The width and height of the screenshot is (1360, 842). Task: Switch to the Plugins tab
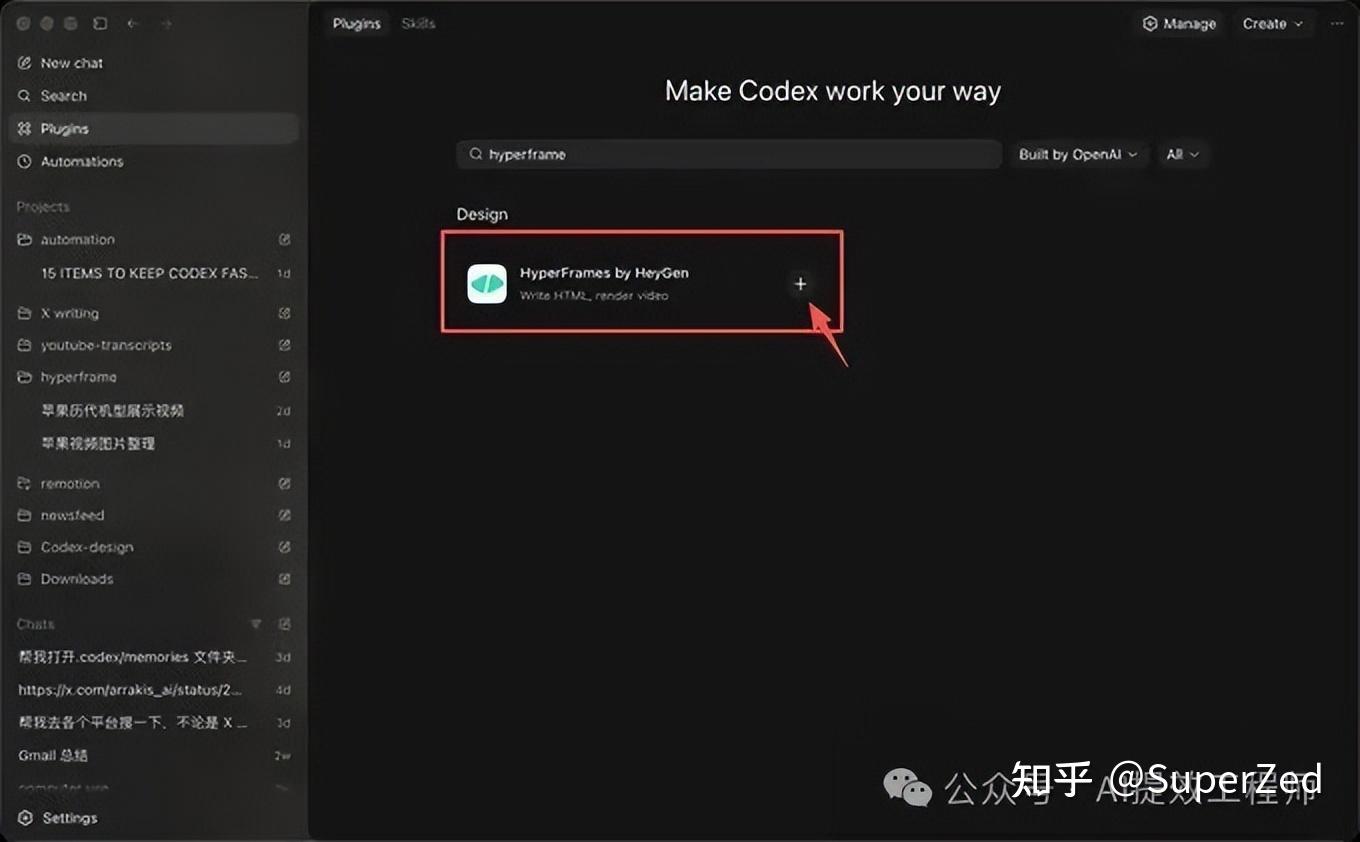(357, 23)
